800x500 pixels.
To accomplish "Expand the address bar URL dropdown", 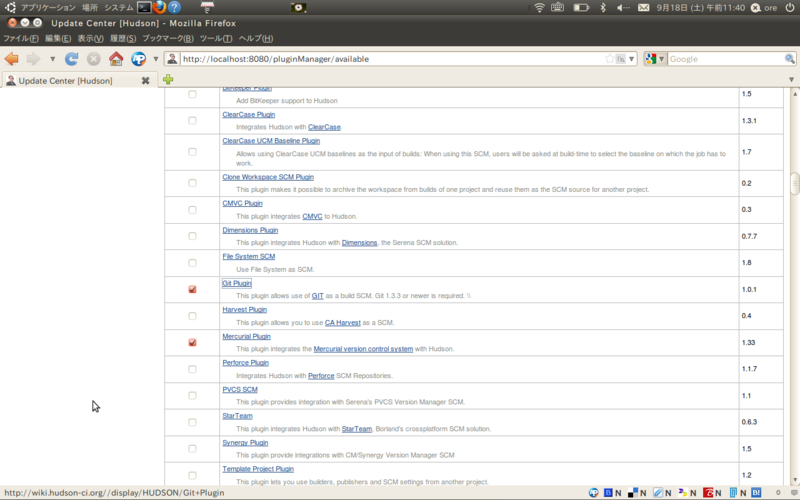I will click(632, 59).
